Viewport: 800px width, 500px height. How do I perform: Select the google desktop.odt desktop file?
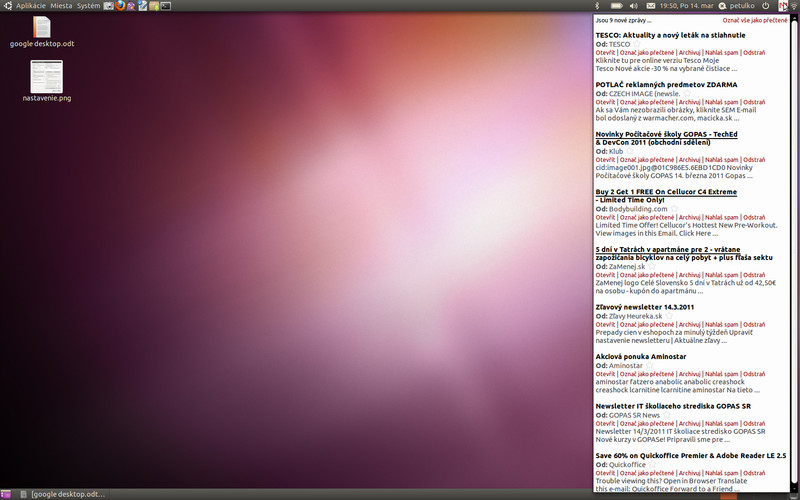(42, 31)
